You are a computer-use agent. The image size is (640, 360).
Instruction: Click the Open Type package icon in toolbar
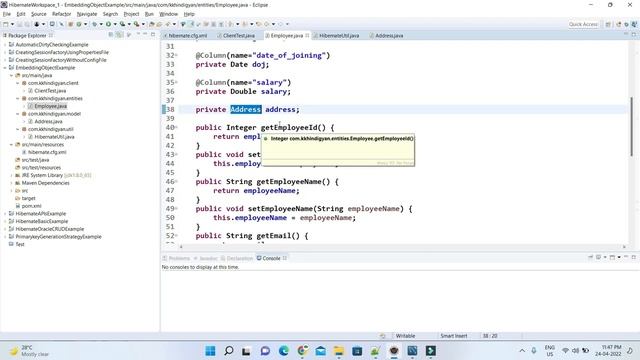pyautogui.click(x=152, y=24)
